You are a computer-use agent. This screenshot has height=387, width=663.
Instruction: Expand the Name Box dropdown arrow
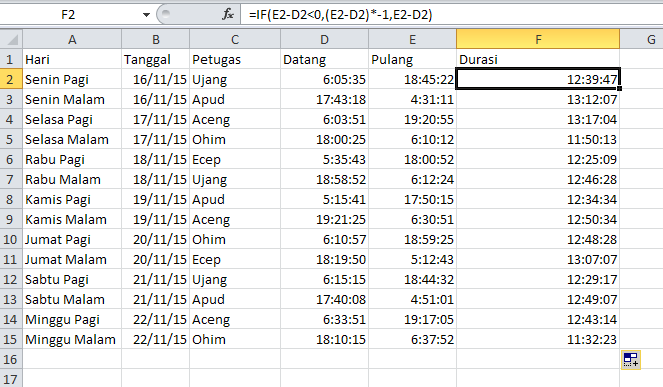(146, 15)
